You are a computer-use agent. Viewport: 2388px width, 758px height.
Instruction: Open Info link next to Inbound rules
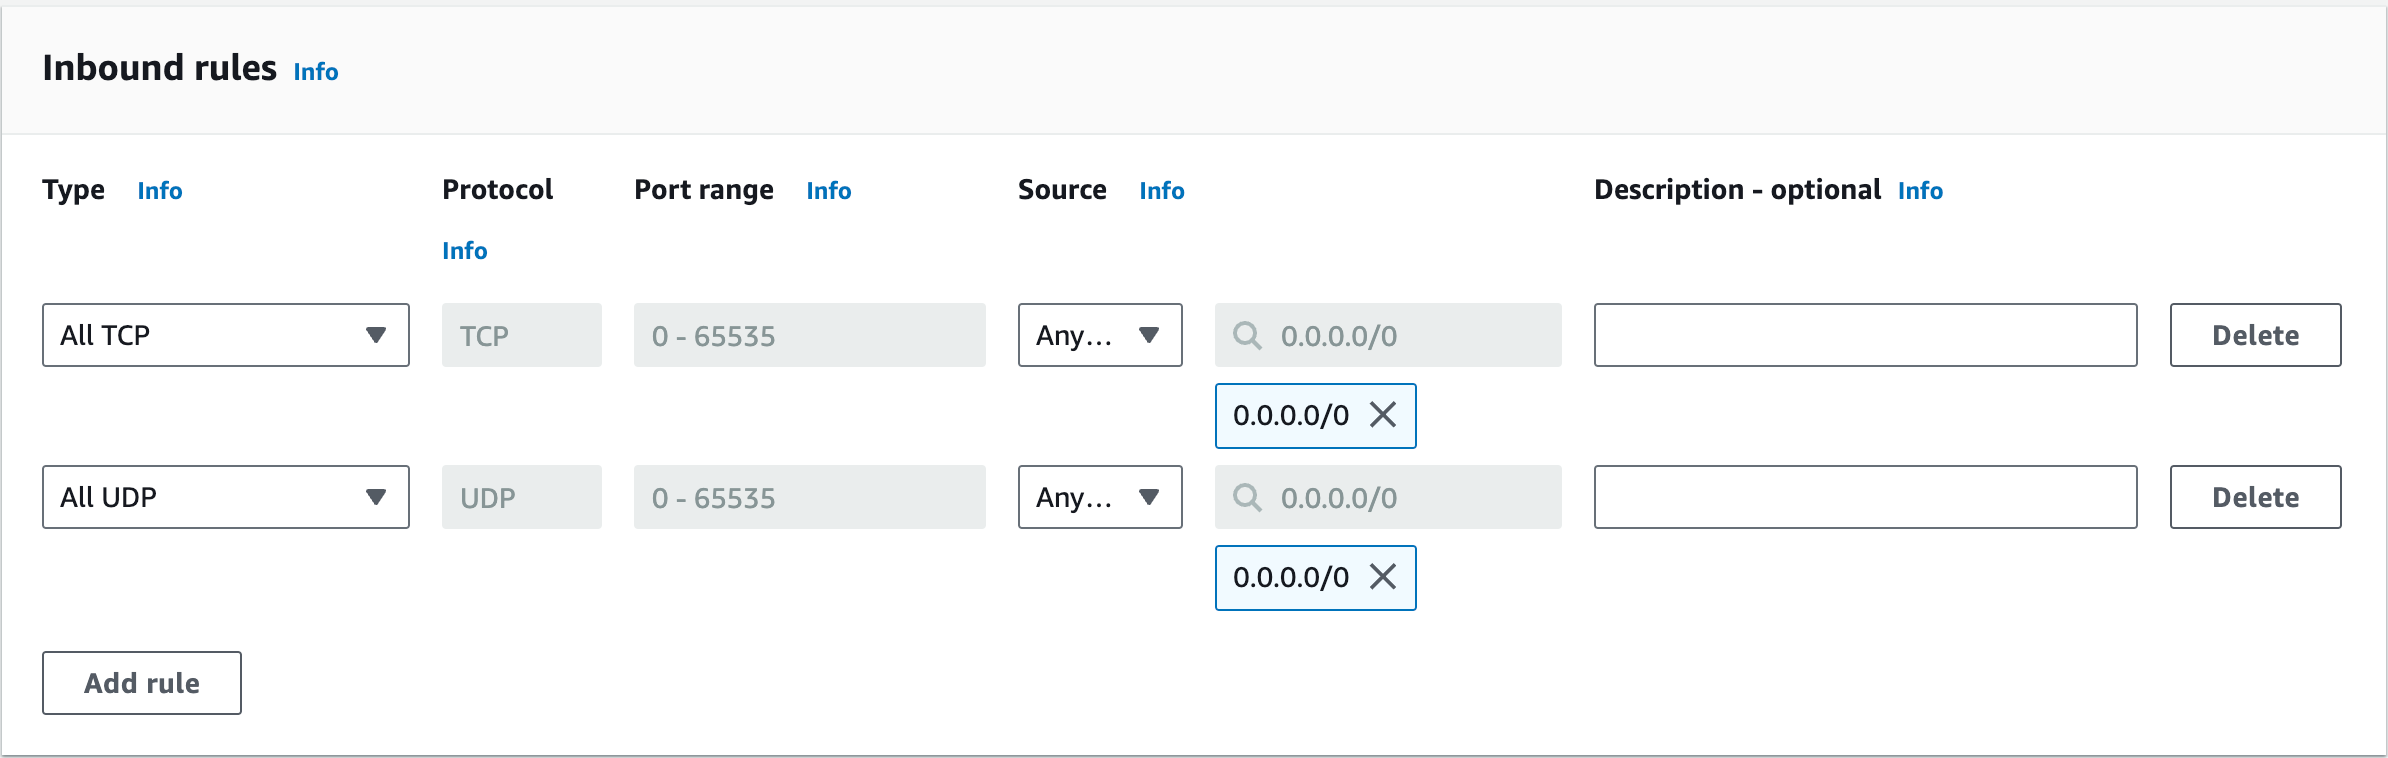(316, 72)
